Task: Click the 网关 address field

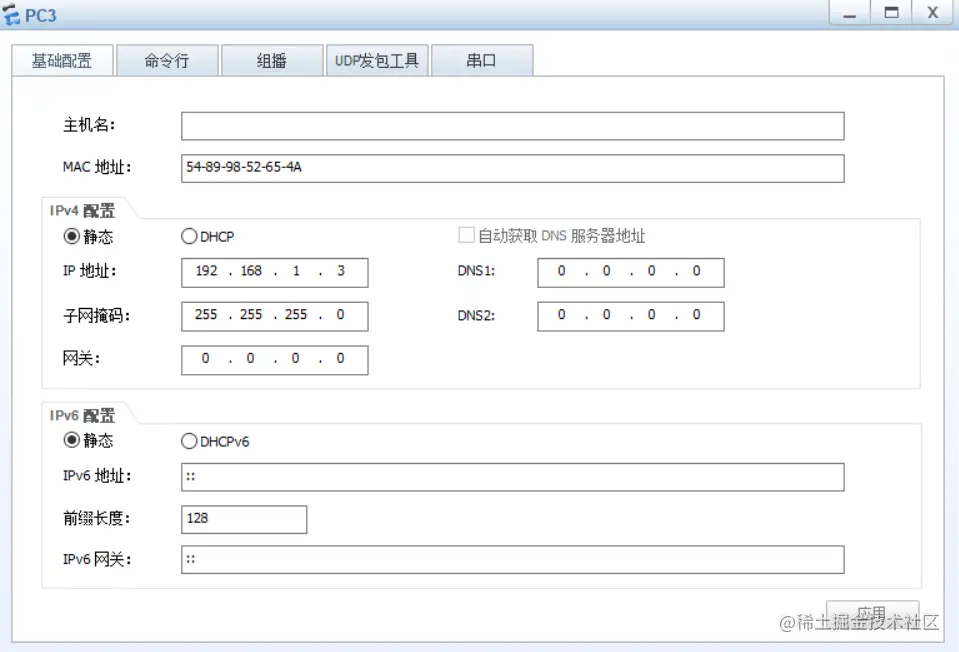Action: pos(275,360)
